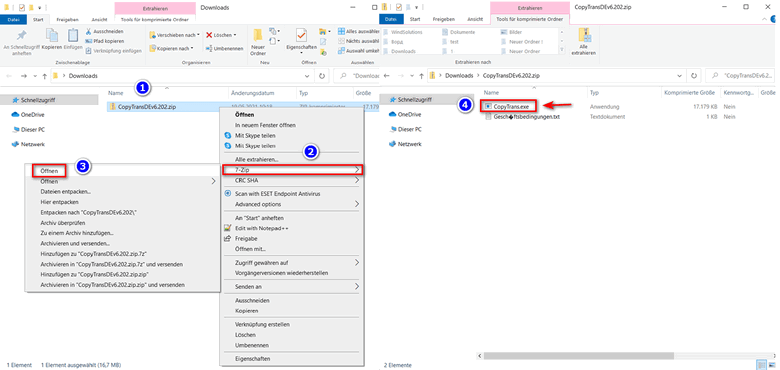
Task: Open the Datei tab in the Downloads window
Action: click(13, 19)
